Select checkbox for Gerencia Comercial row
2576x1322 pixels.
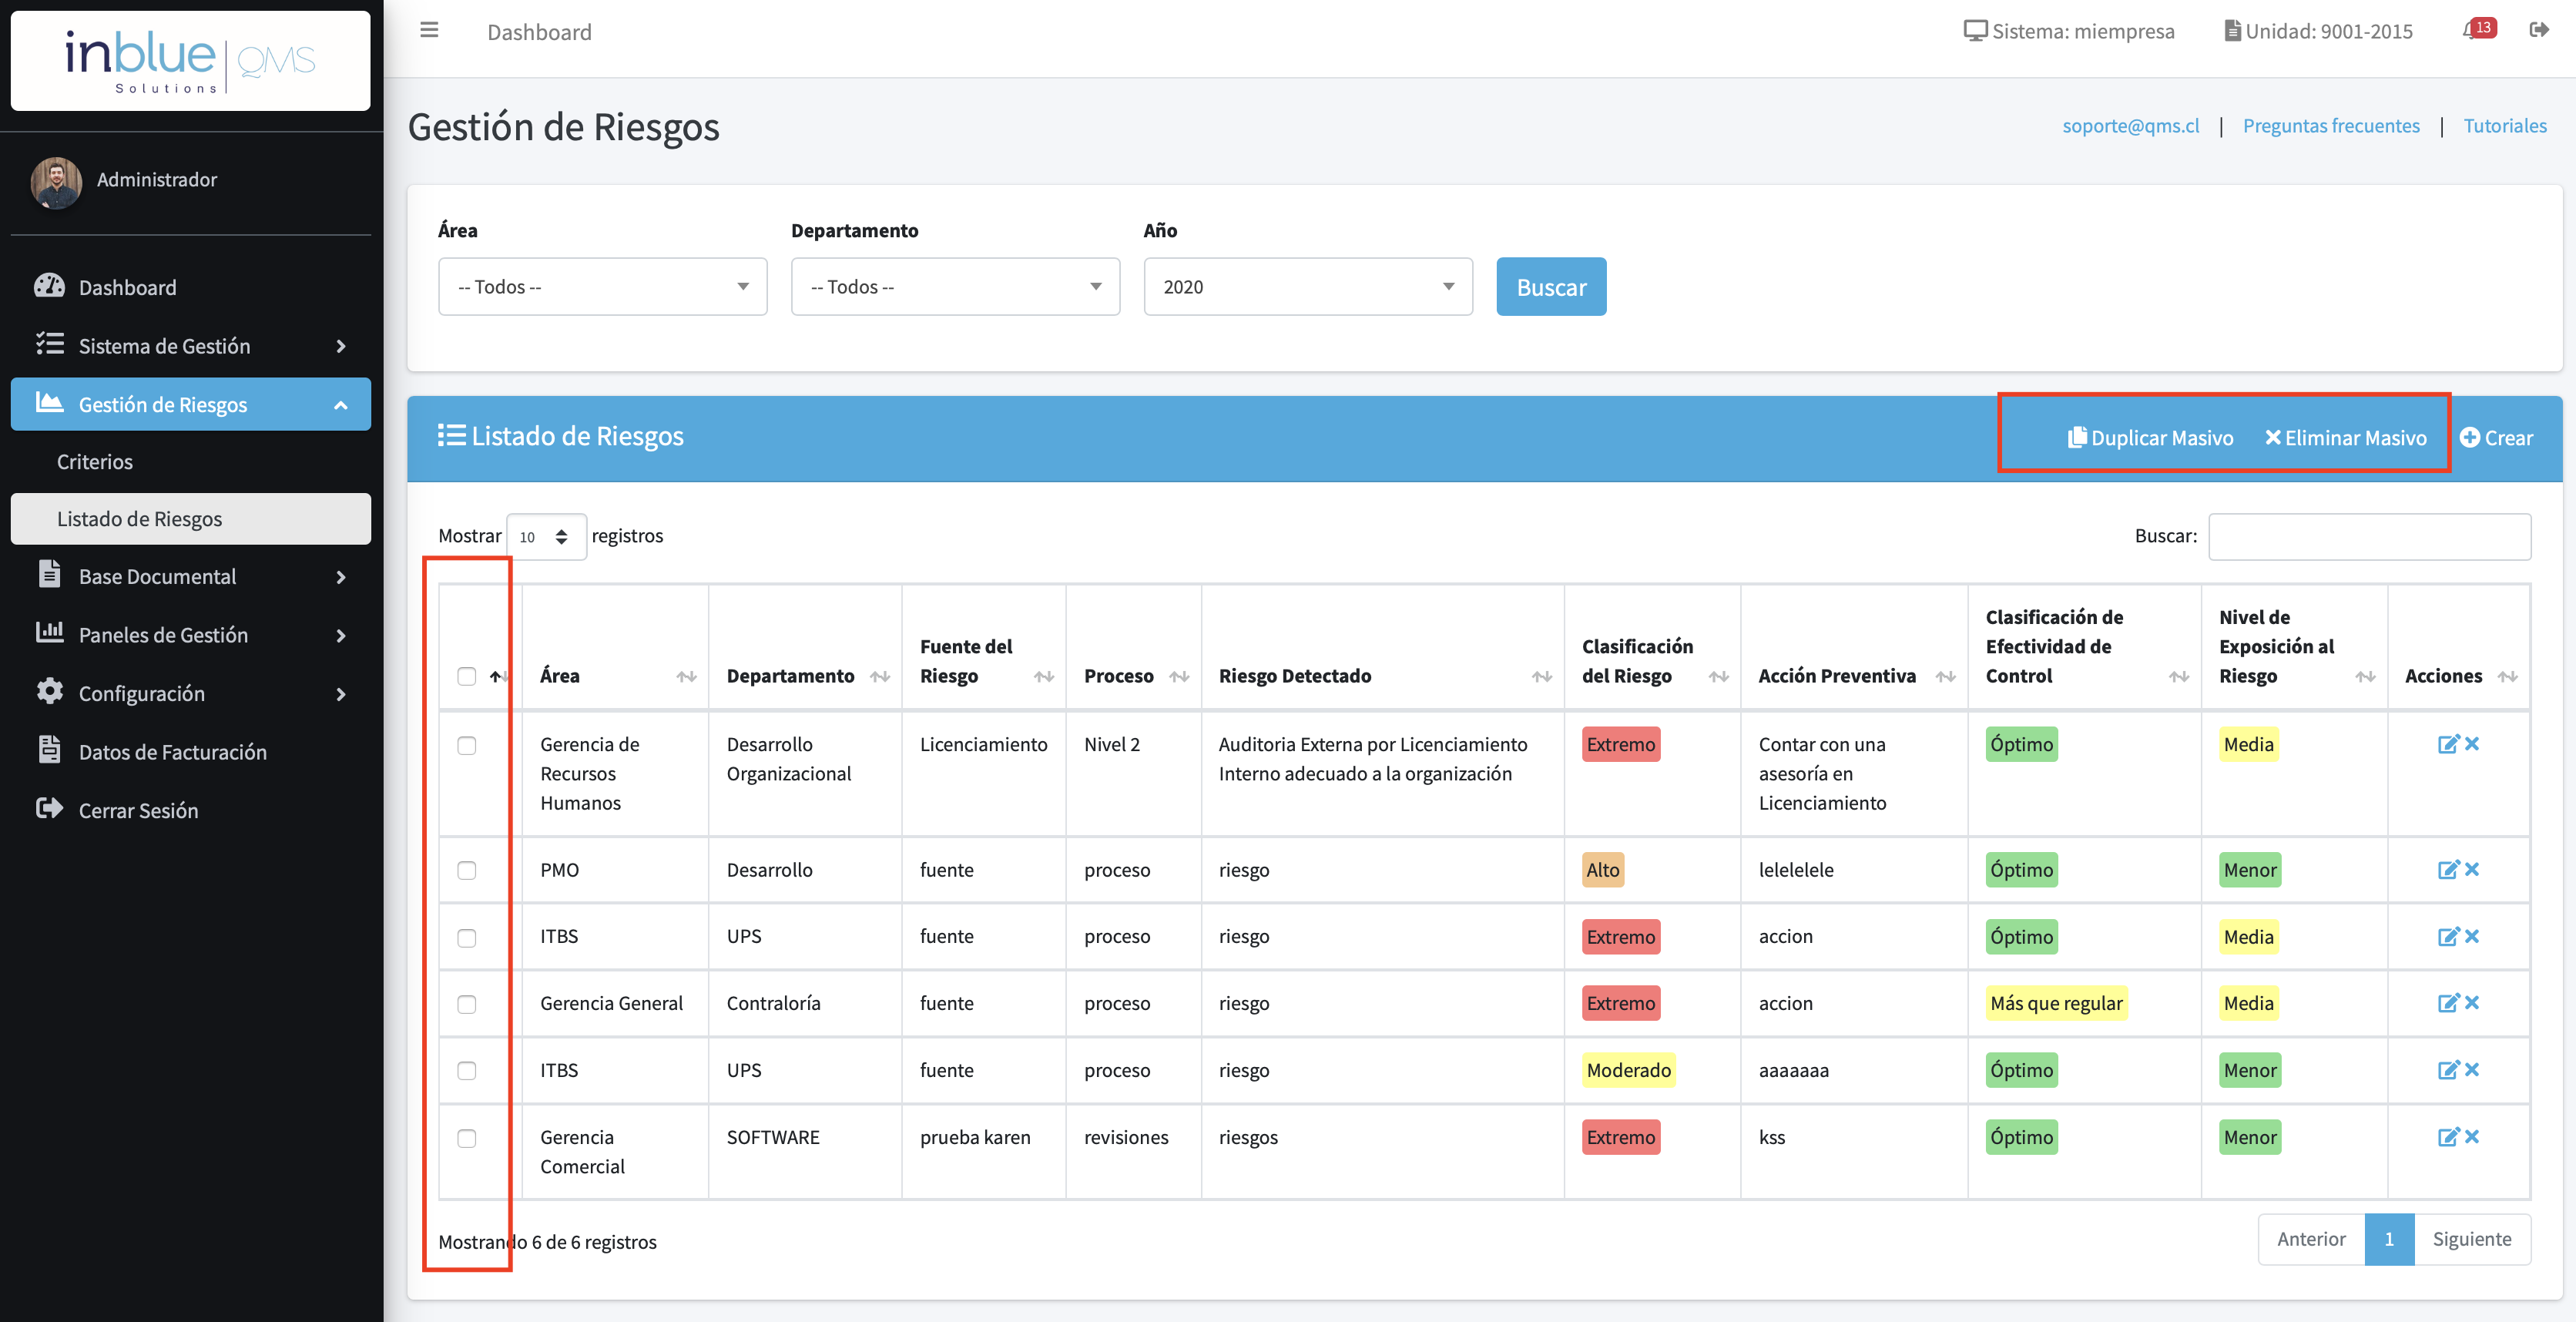coord(467,1138)
